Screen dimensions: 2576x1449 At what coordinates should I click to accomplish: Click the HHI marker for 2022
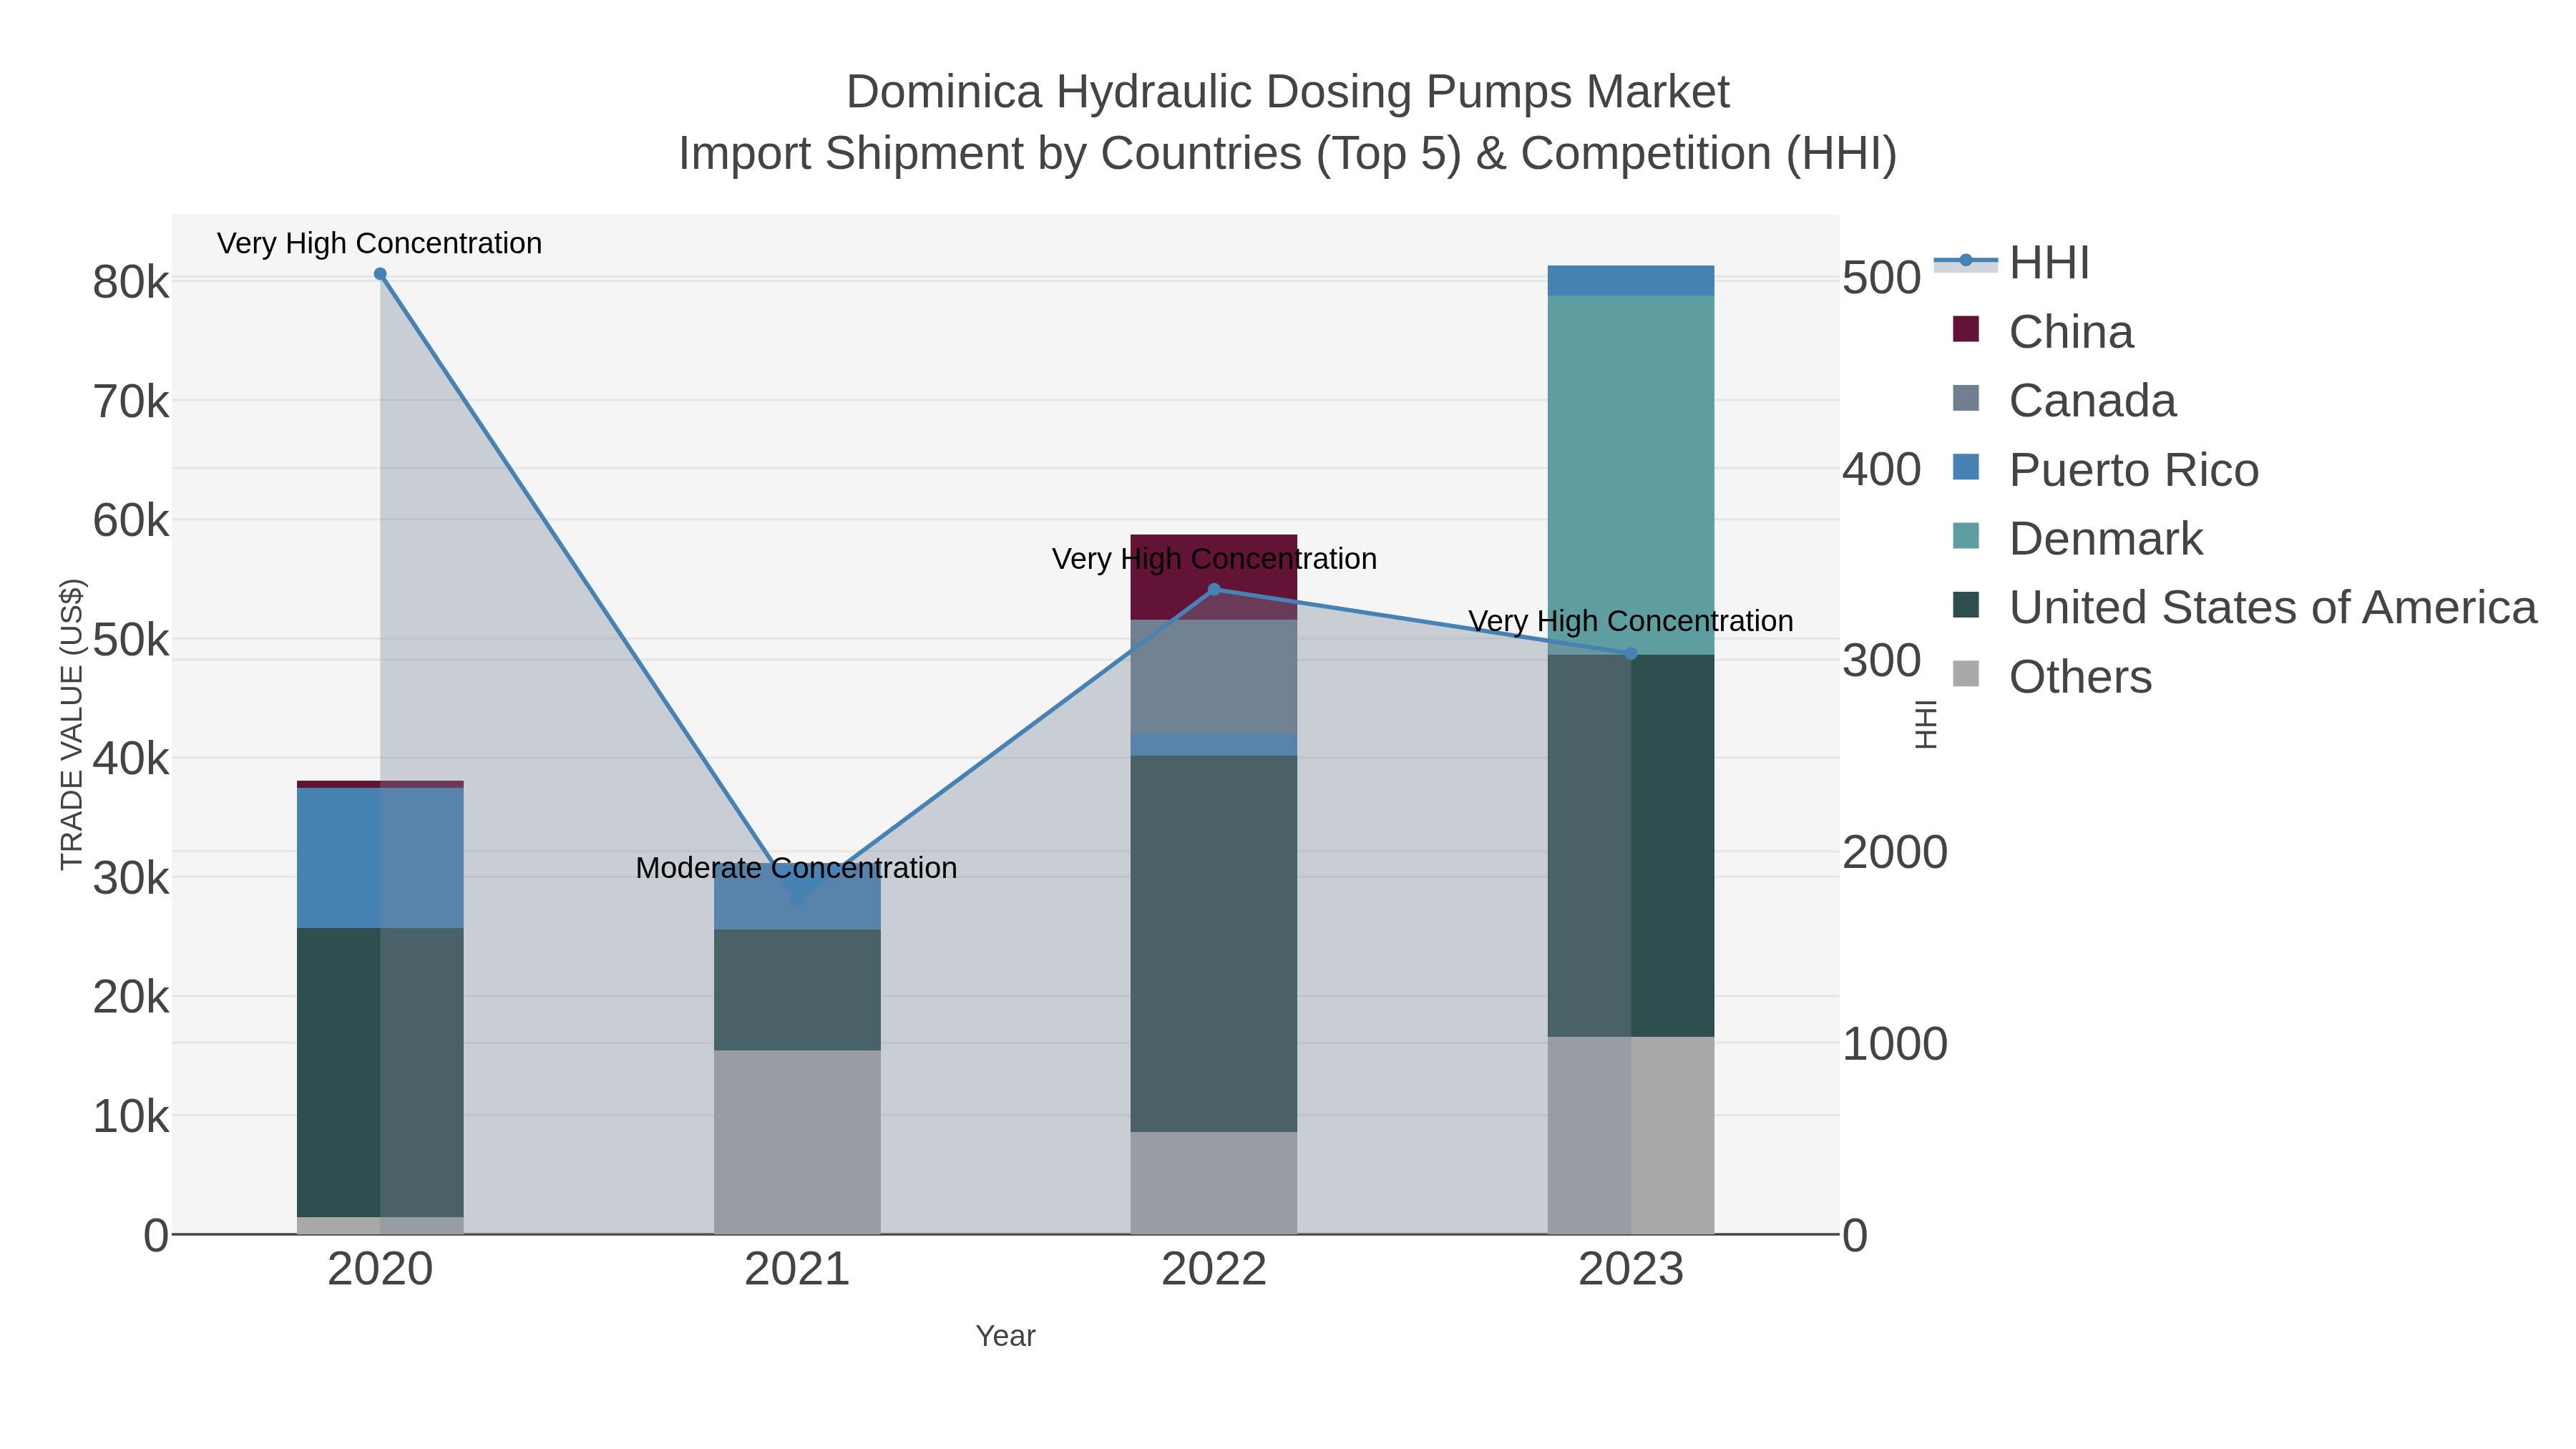click(1214, 590)
